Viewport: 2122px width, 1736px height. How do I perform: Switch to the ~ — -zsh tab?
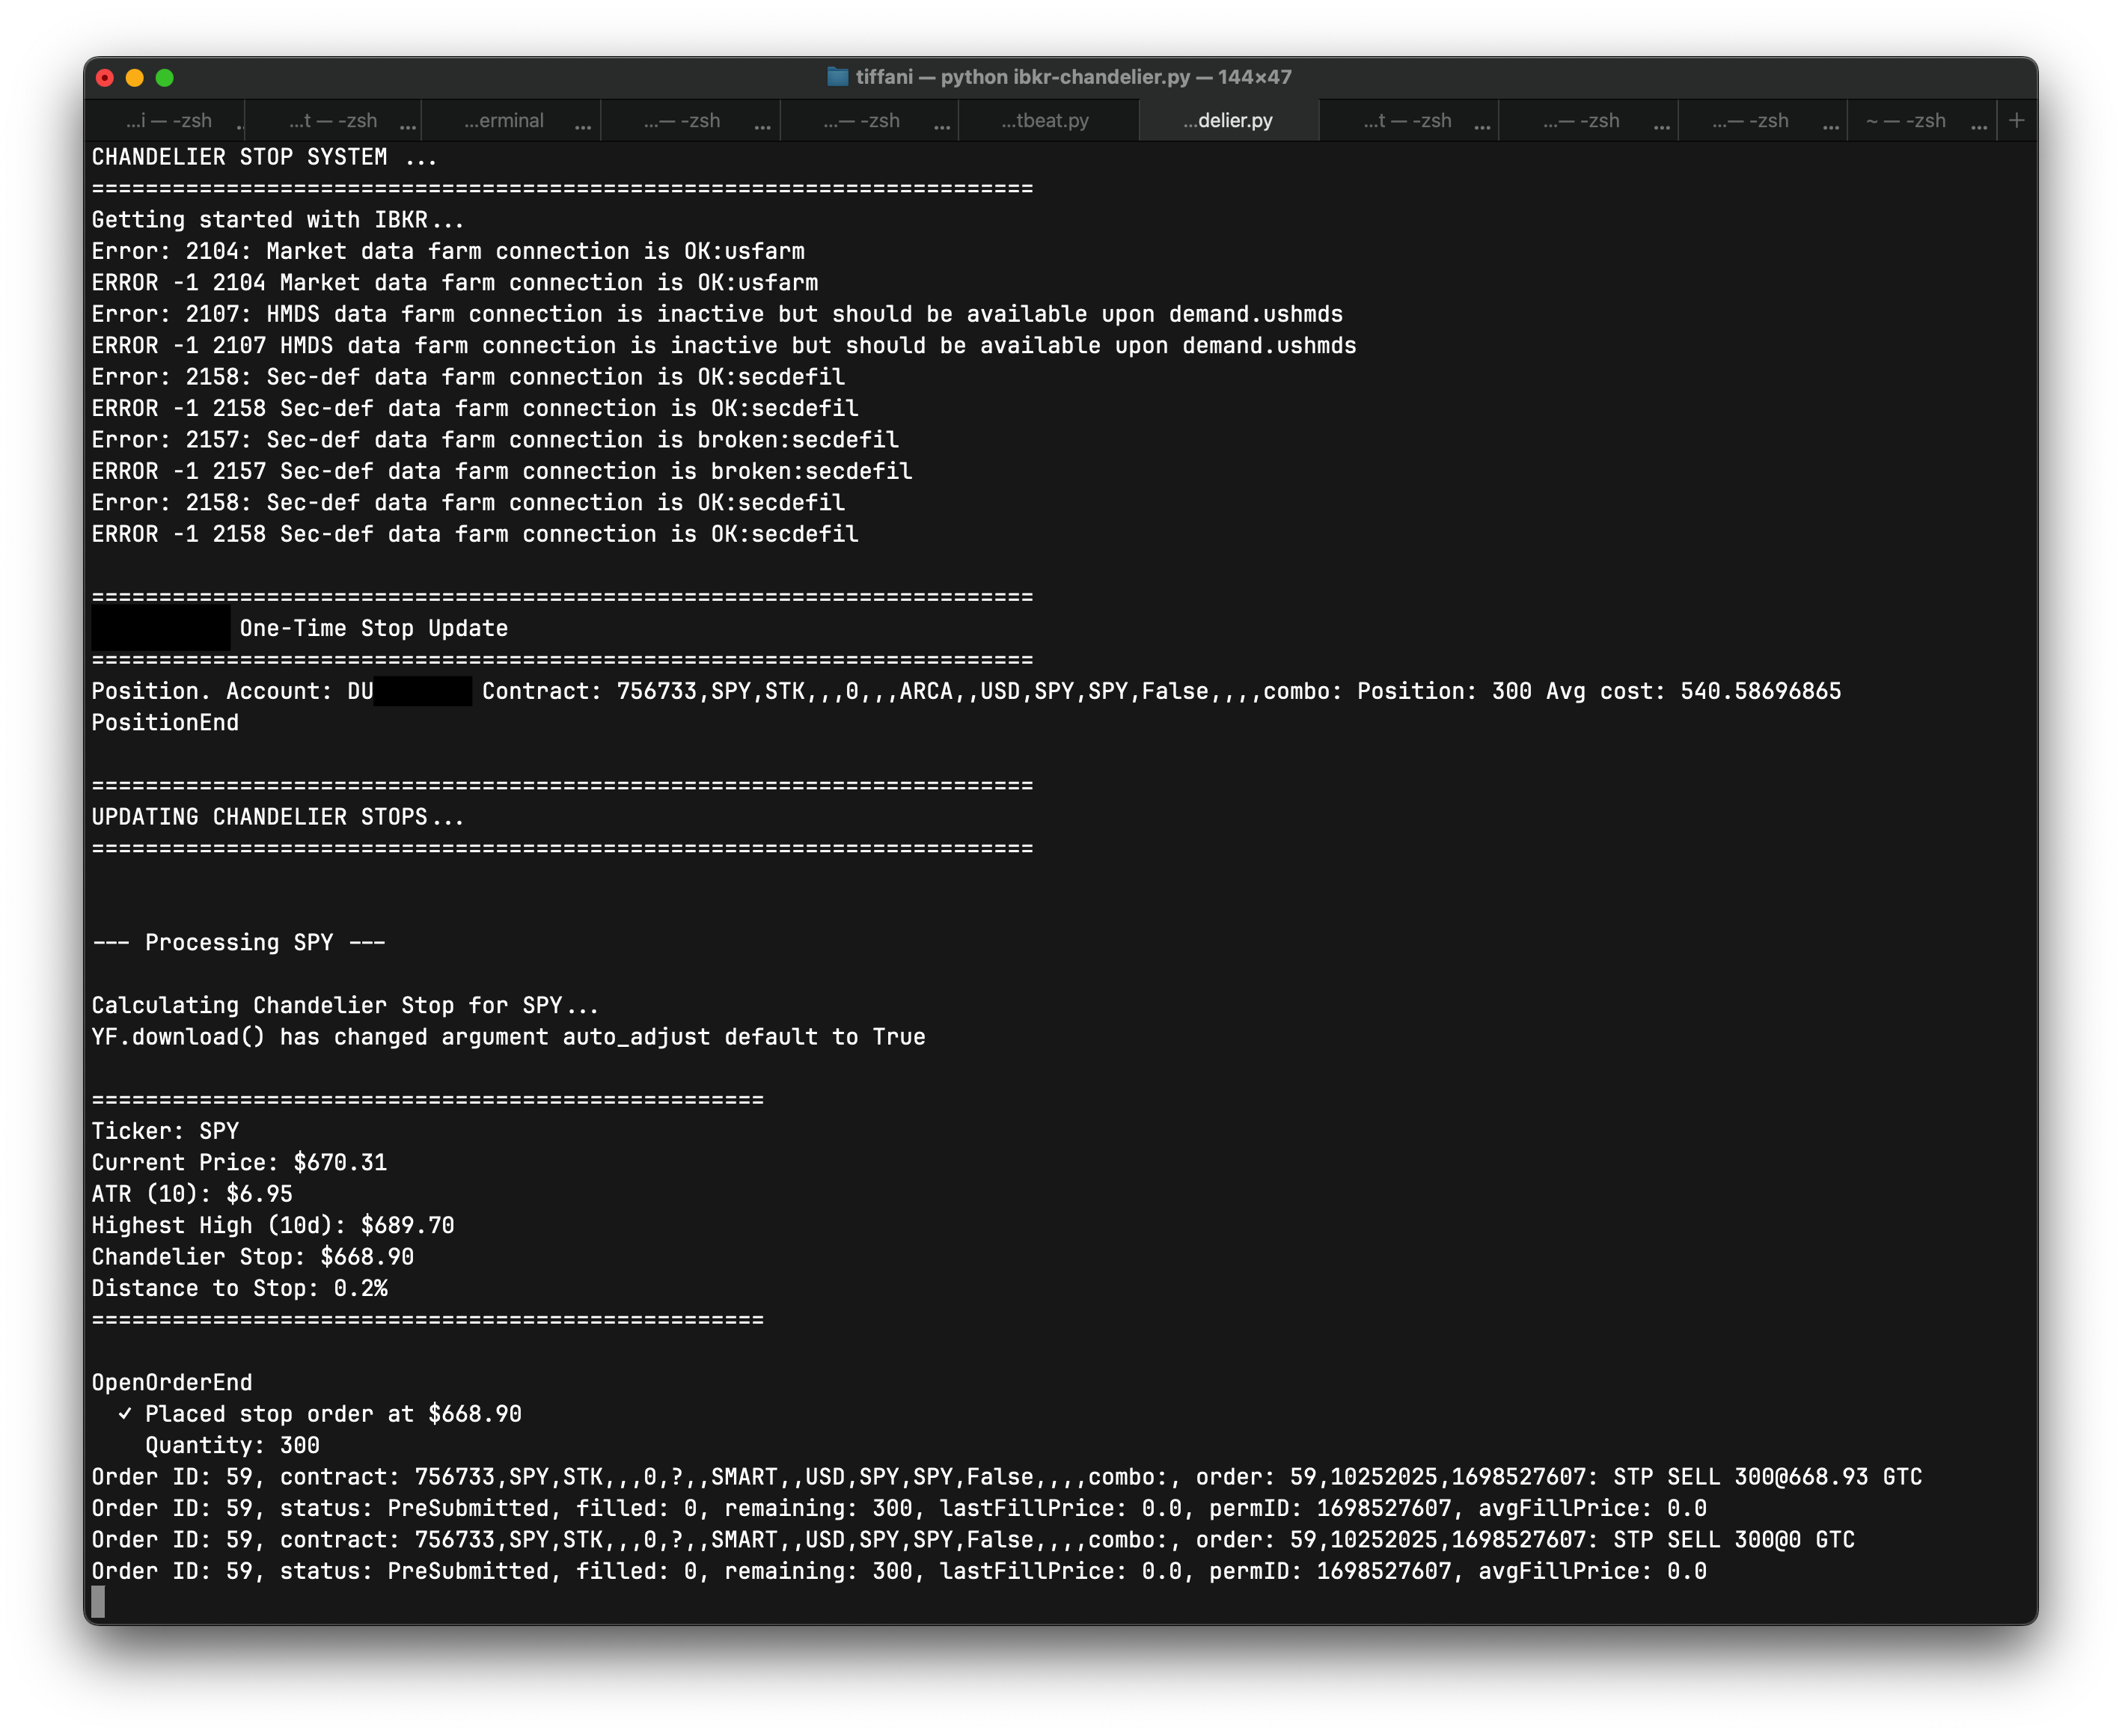[1905, 121]
